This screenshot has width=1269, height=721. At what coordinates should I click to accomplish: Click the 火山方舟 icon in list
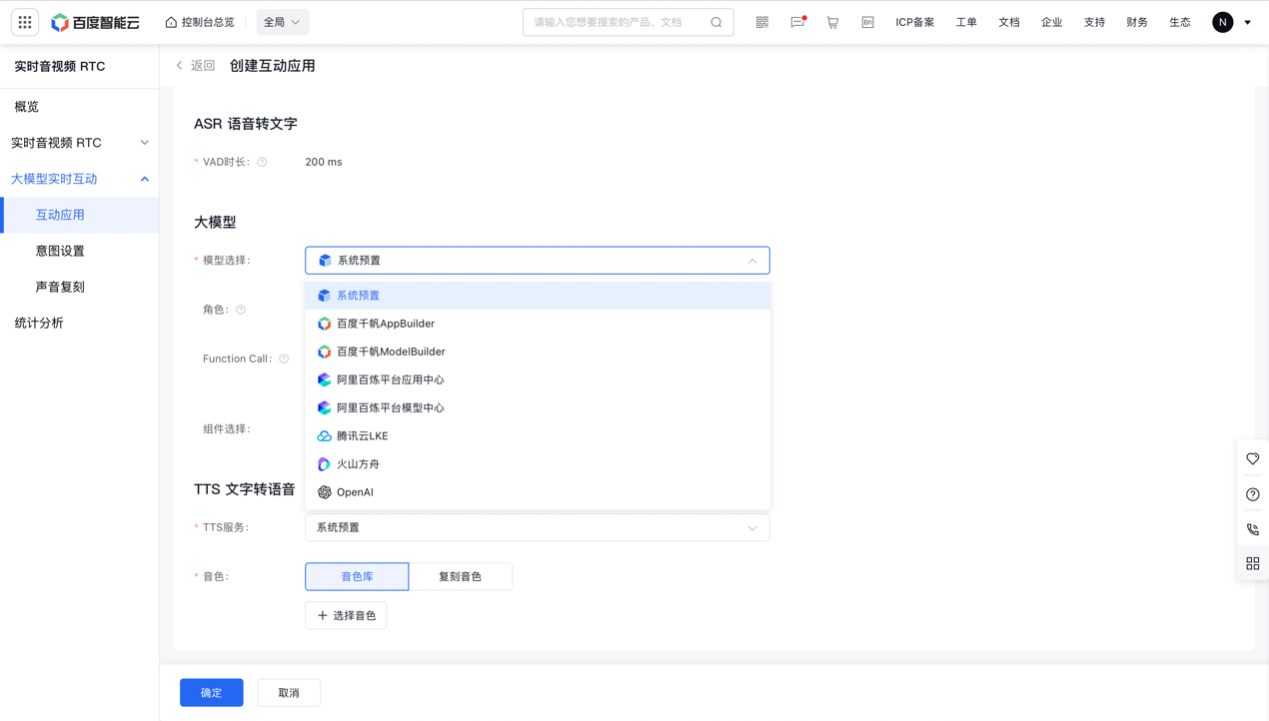[x=324, y=464]
